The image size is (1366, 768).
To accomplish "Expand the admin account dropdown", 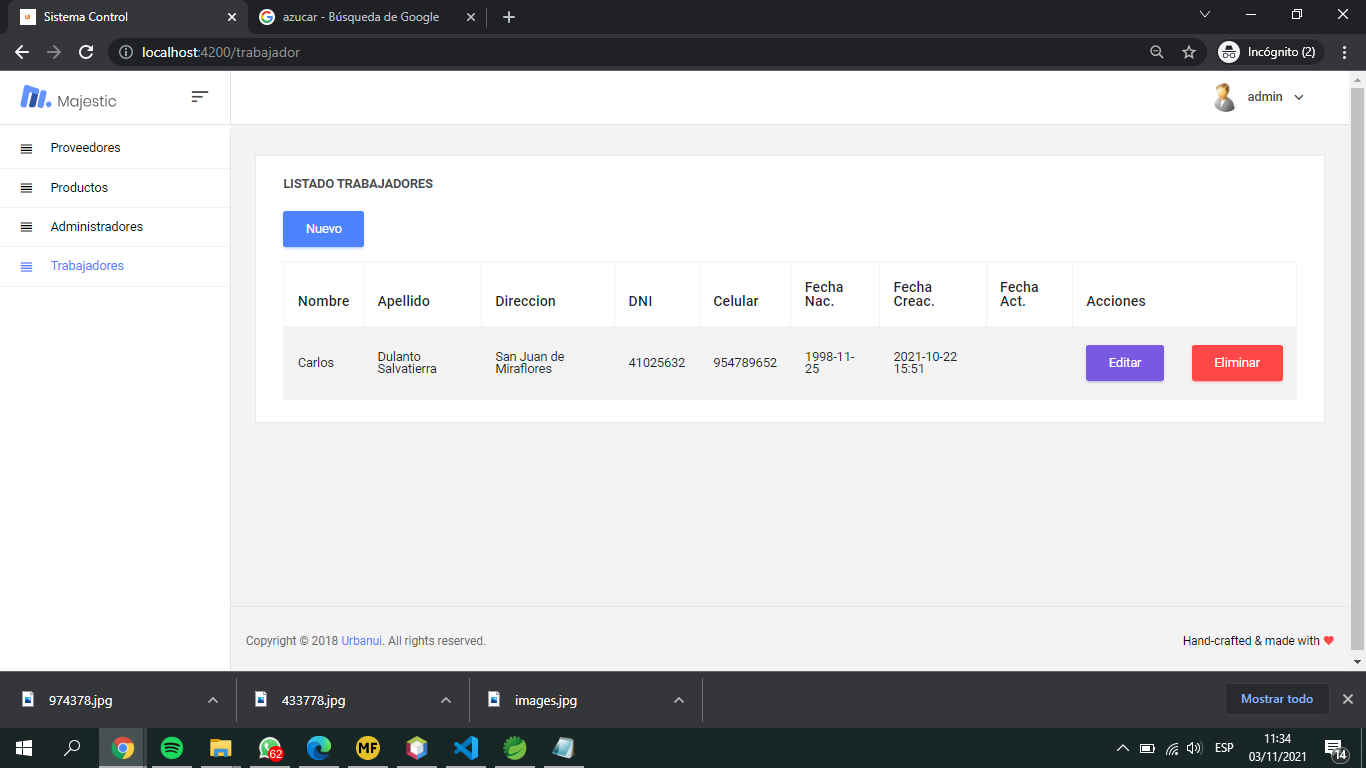I will click(1299, 96).
